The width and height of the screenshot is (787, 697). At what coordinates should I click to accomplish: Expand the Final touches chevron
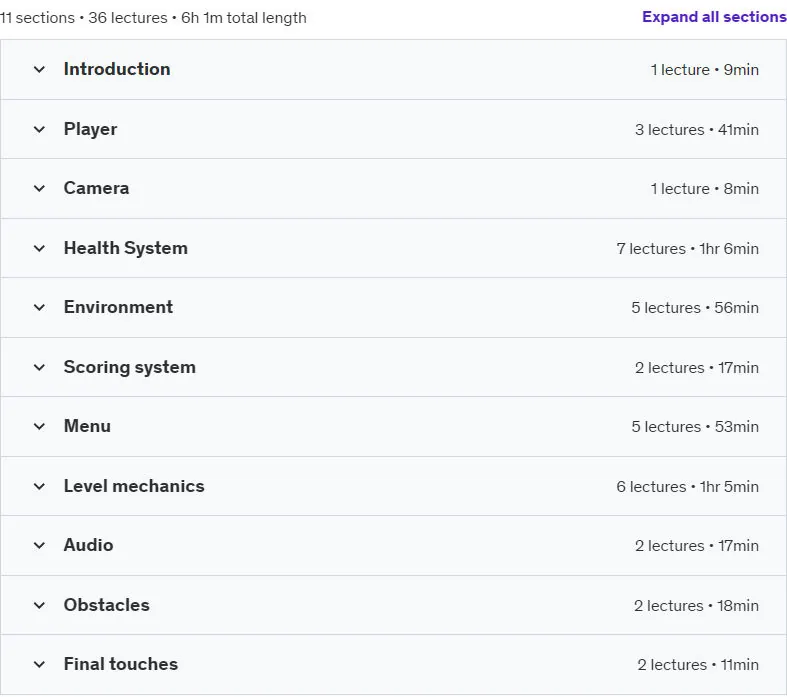(39, 664)
